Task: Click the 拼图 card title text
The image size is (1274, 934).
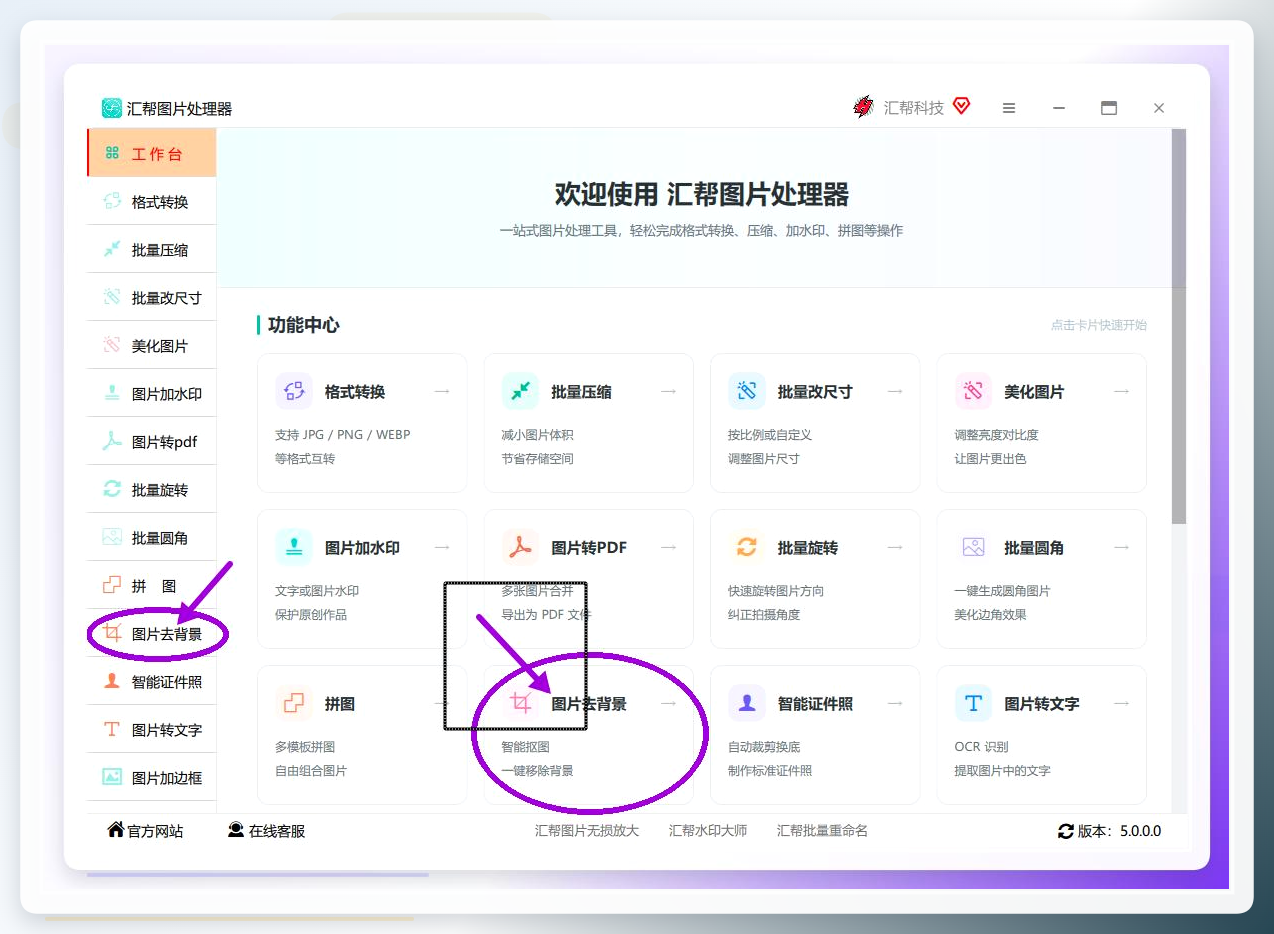Action: pyautogui.click(x=340, y=703)
